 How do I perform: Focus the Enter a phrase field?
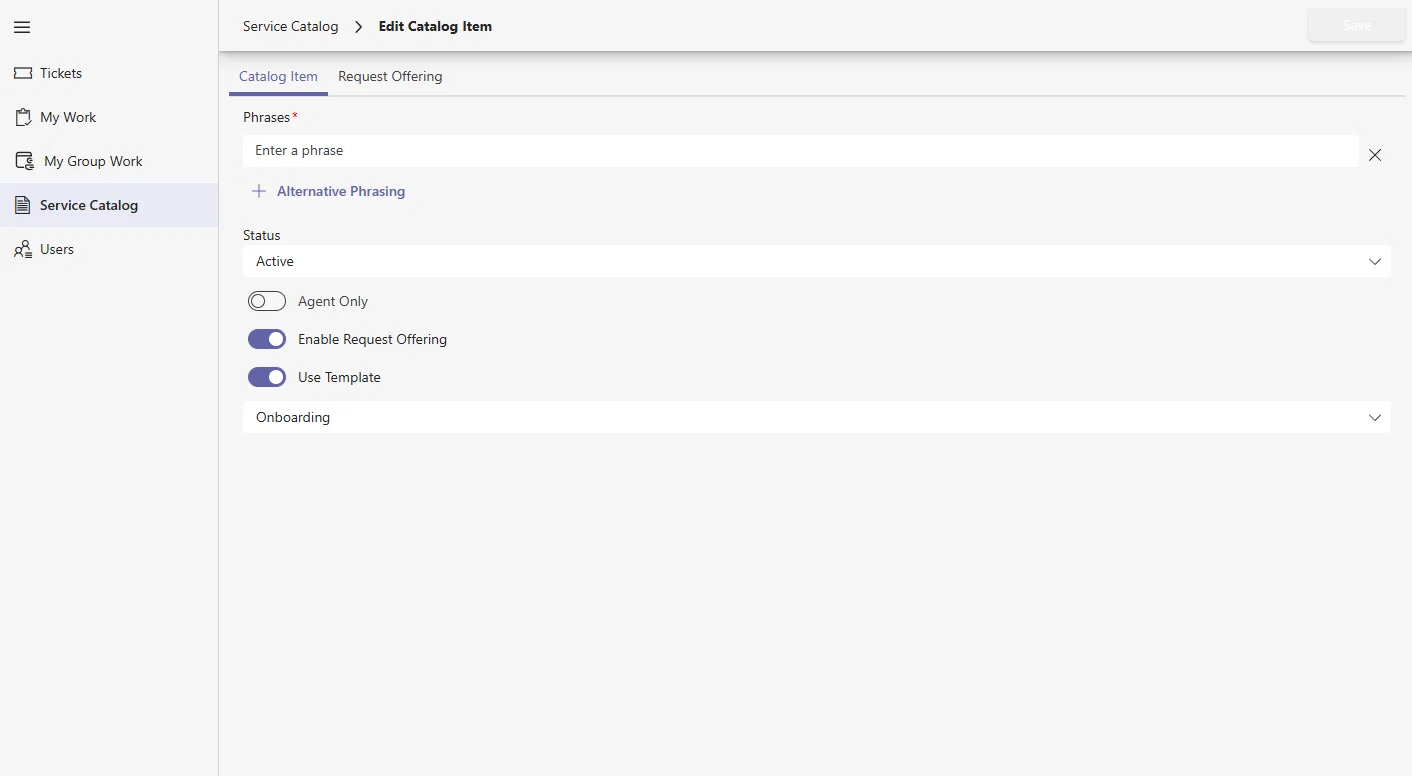[x=801, y=151]
